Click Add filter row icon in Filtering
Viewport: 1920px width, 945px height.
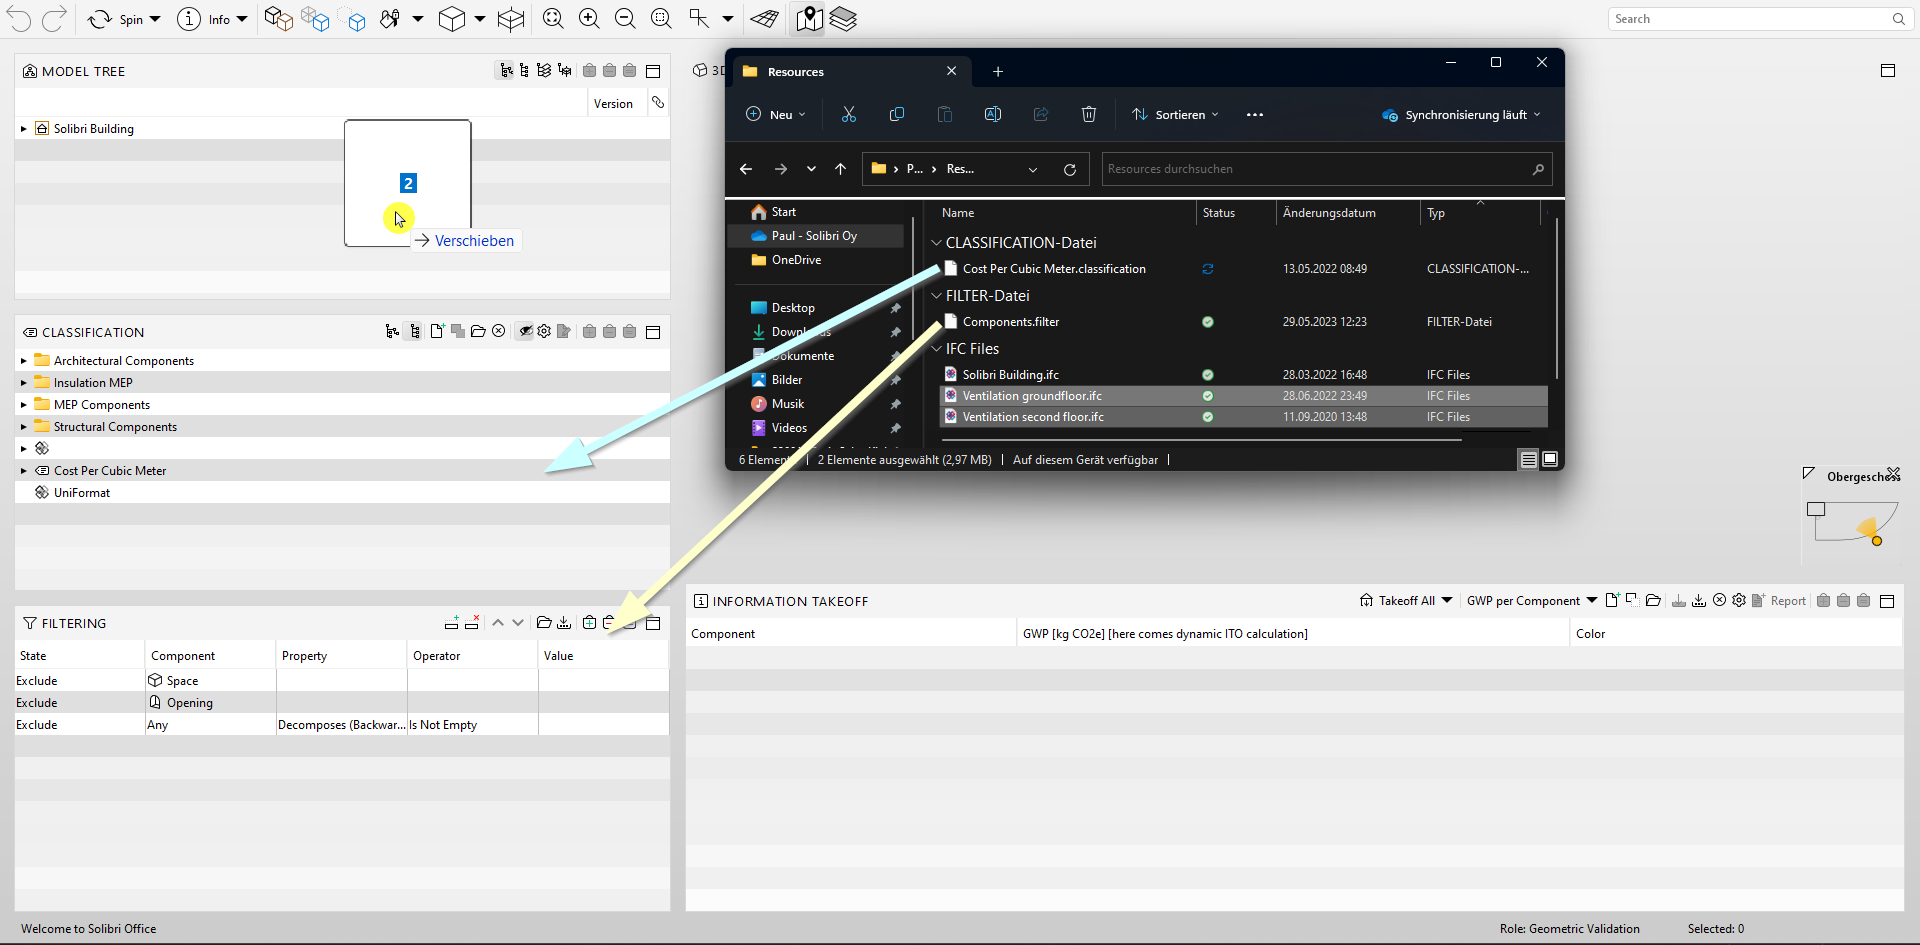pos(451,623)
